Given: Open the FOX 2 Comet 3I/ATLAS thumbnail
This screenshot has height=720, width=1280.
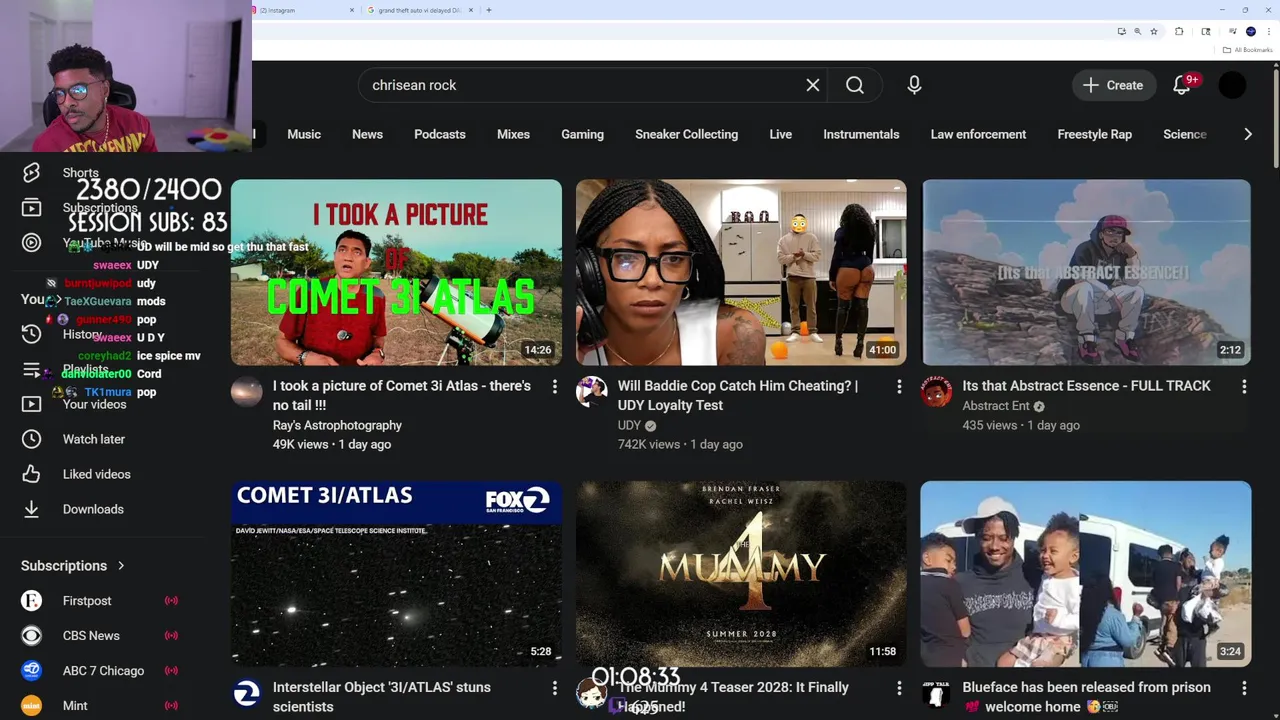Looking at the screenshot, I should coord(396,574).
